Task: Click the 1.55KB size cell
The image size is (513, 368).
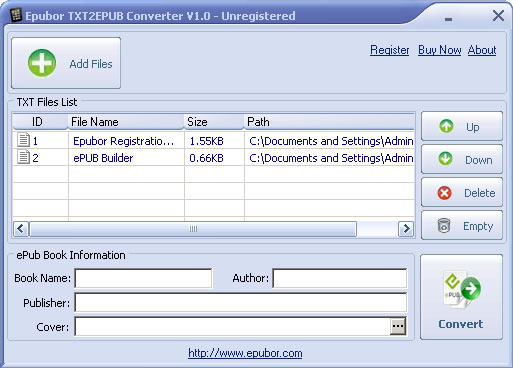Action: tap(206, 141)
